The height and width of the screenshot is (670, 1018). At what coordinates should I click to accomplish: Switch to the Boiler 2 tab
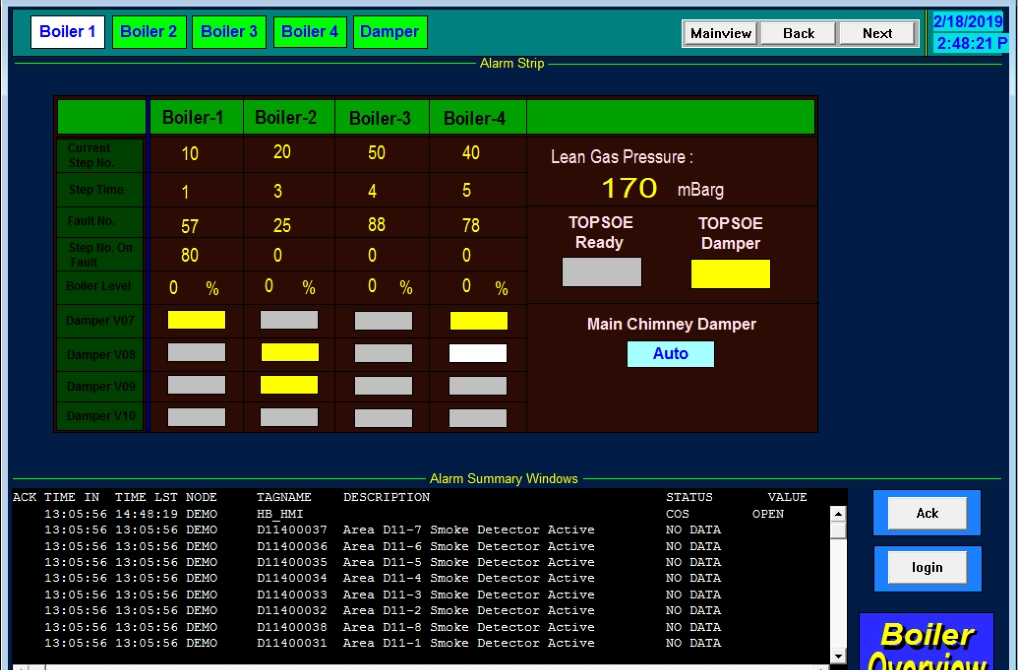click(148, 32)
